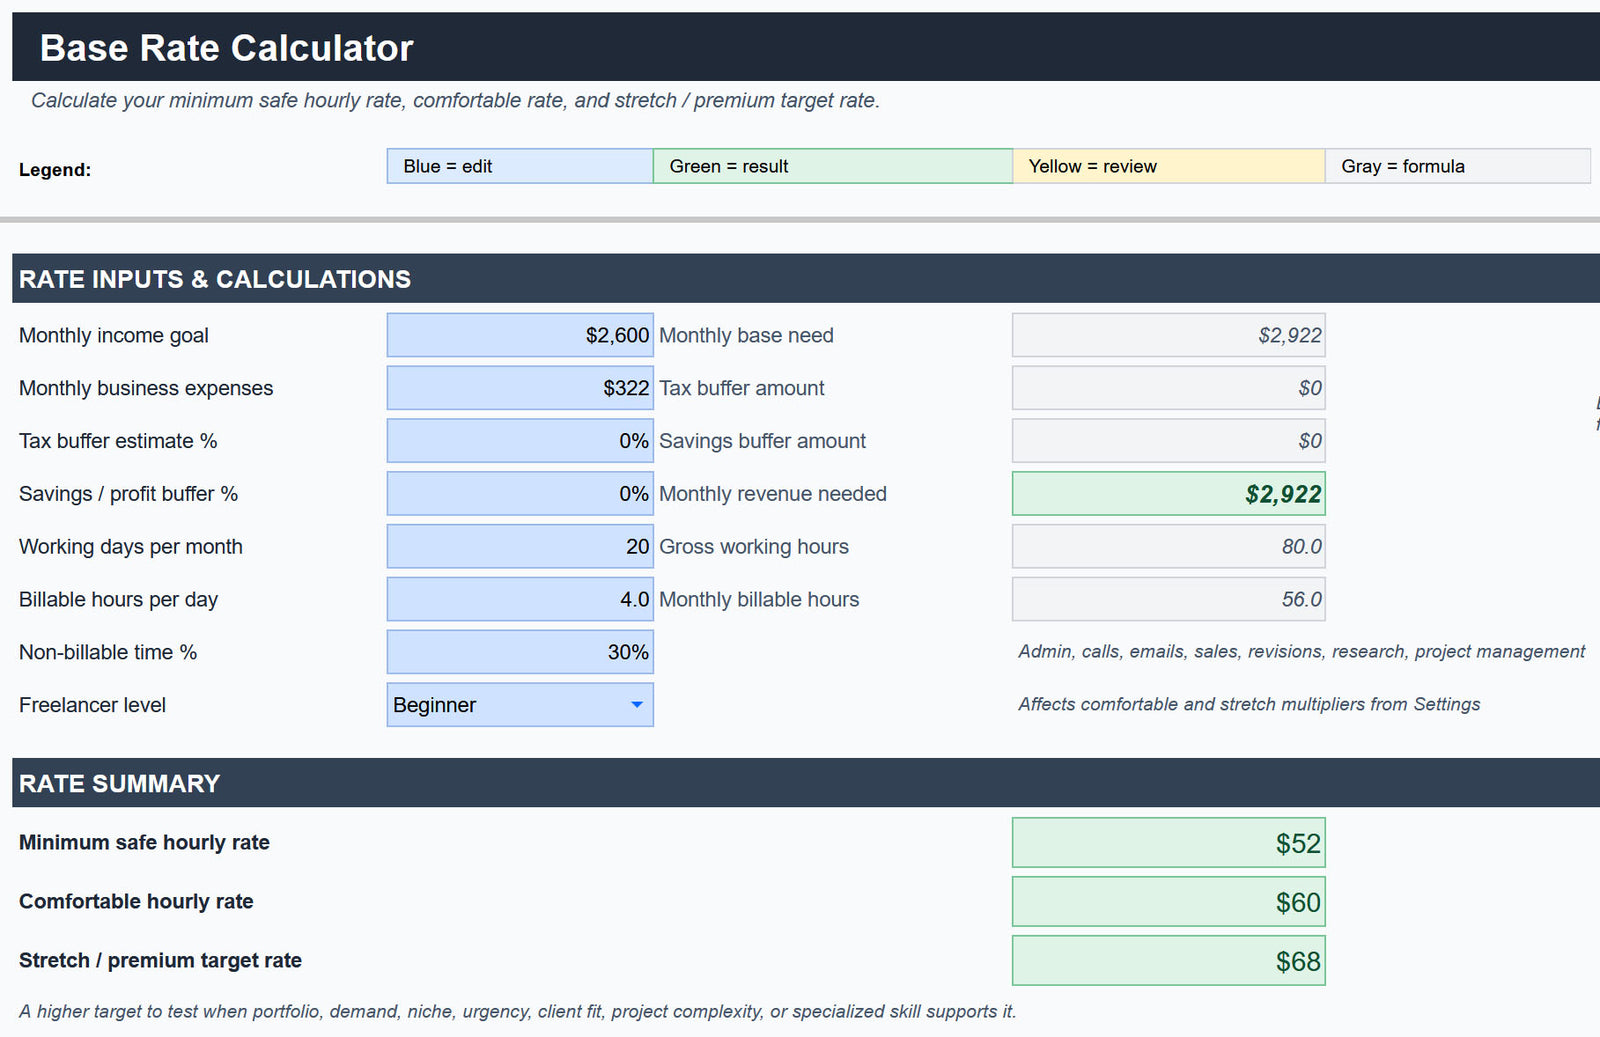
Task: Click the Savings buffer amount $0 cell
Action: pos(1169,441)
